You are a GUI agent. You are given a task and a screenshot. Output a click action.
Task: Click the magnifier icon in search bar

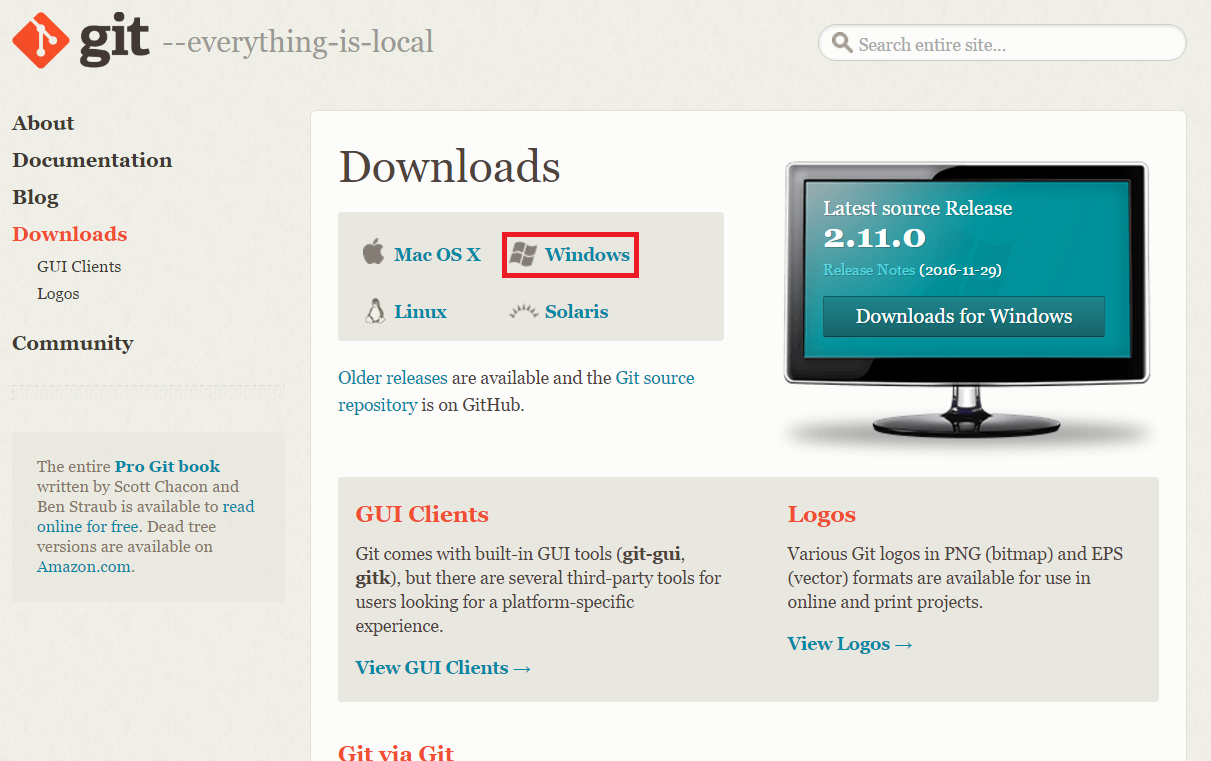click(x=841, y=43)
